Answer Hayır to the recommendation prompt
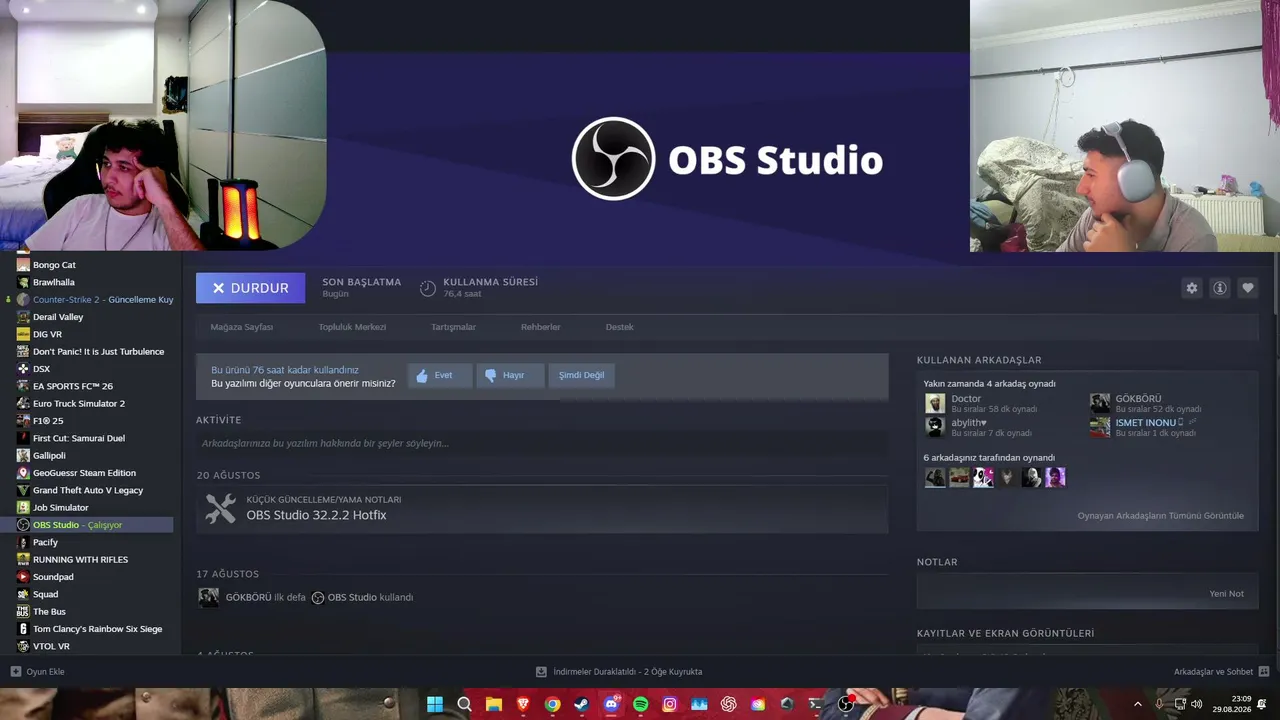The height and width of the screenshot is (720, 1280). tap(510, 376)
